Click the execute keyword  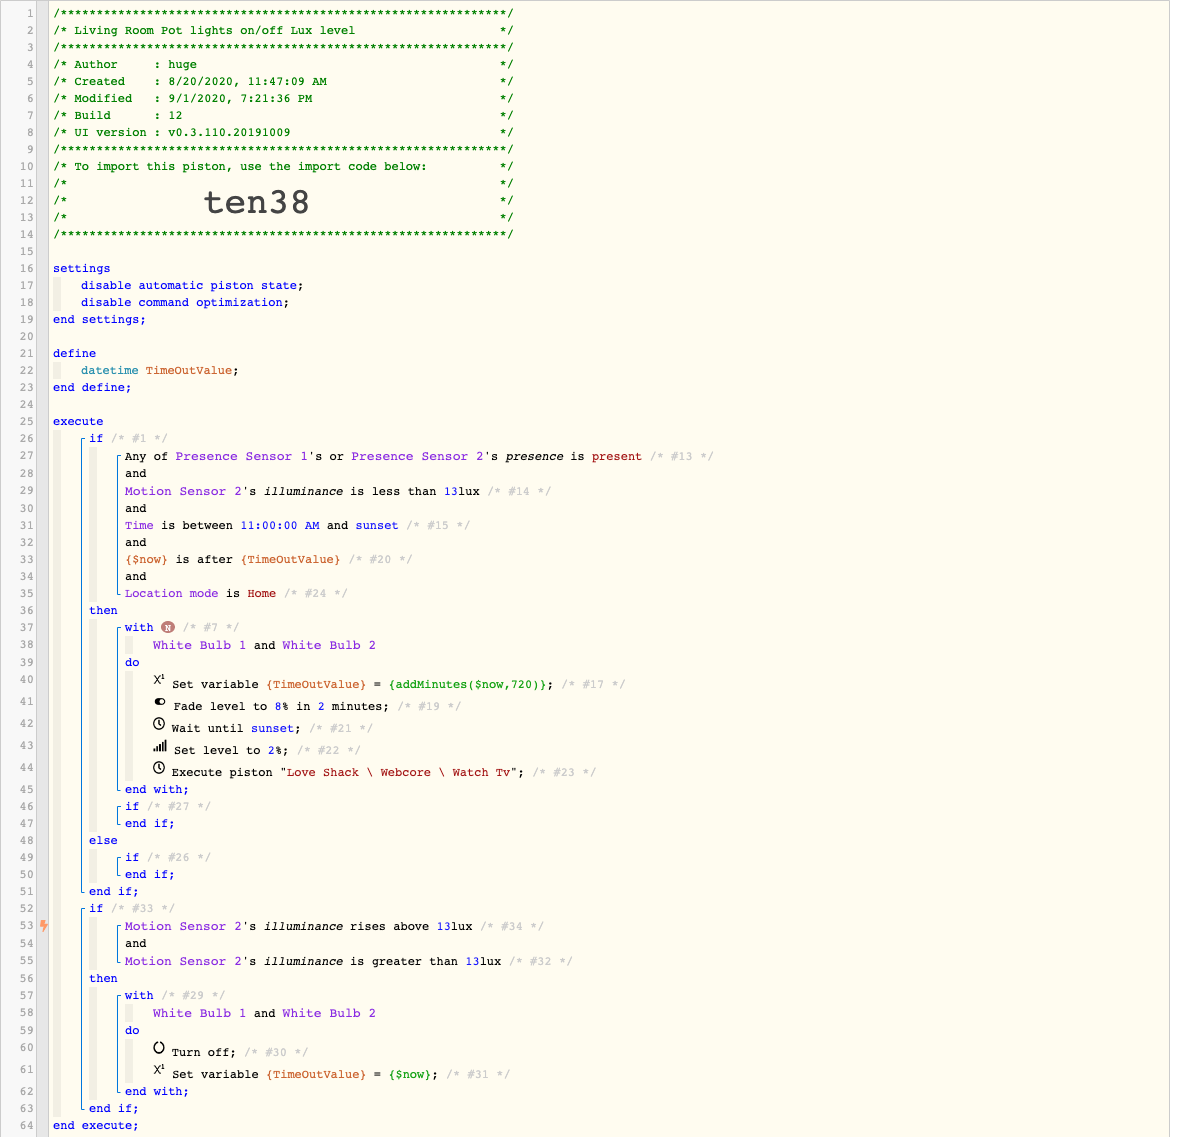[x=78, y=422]
